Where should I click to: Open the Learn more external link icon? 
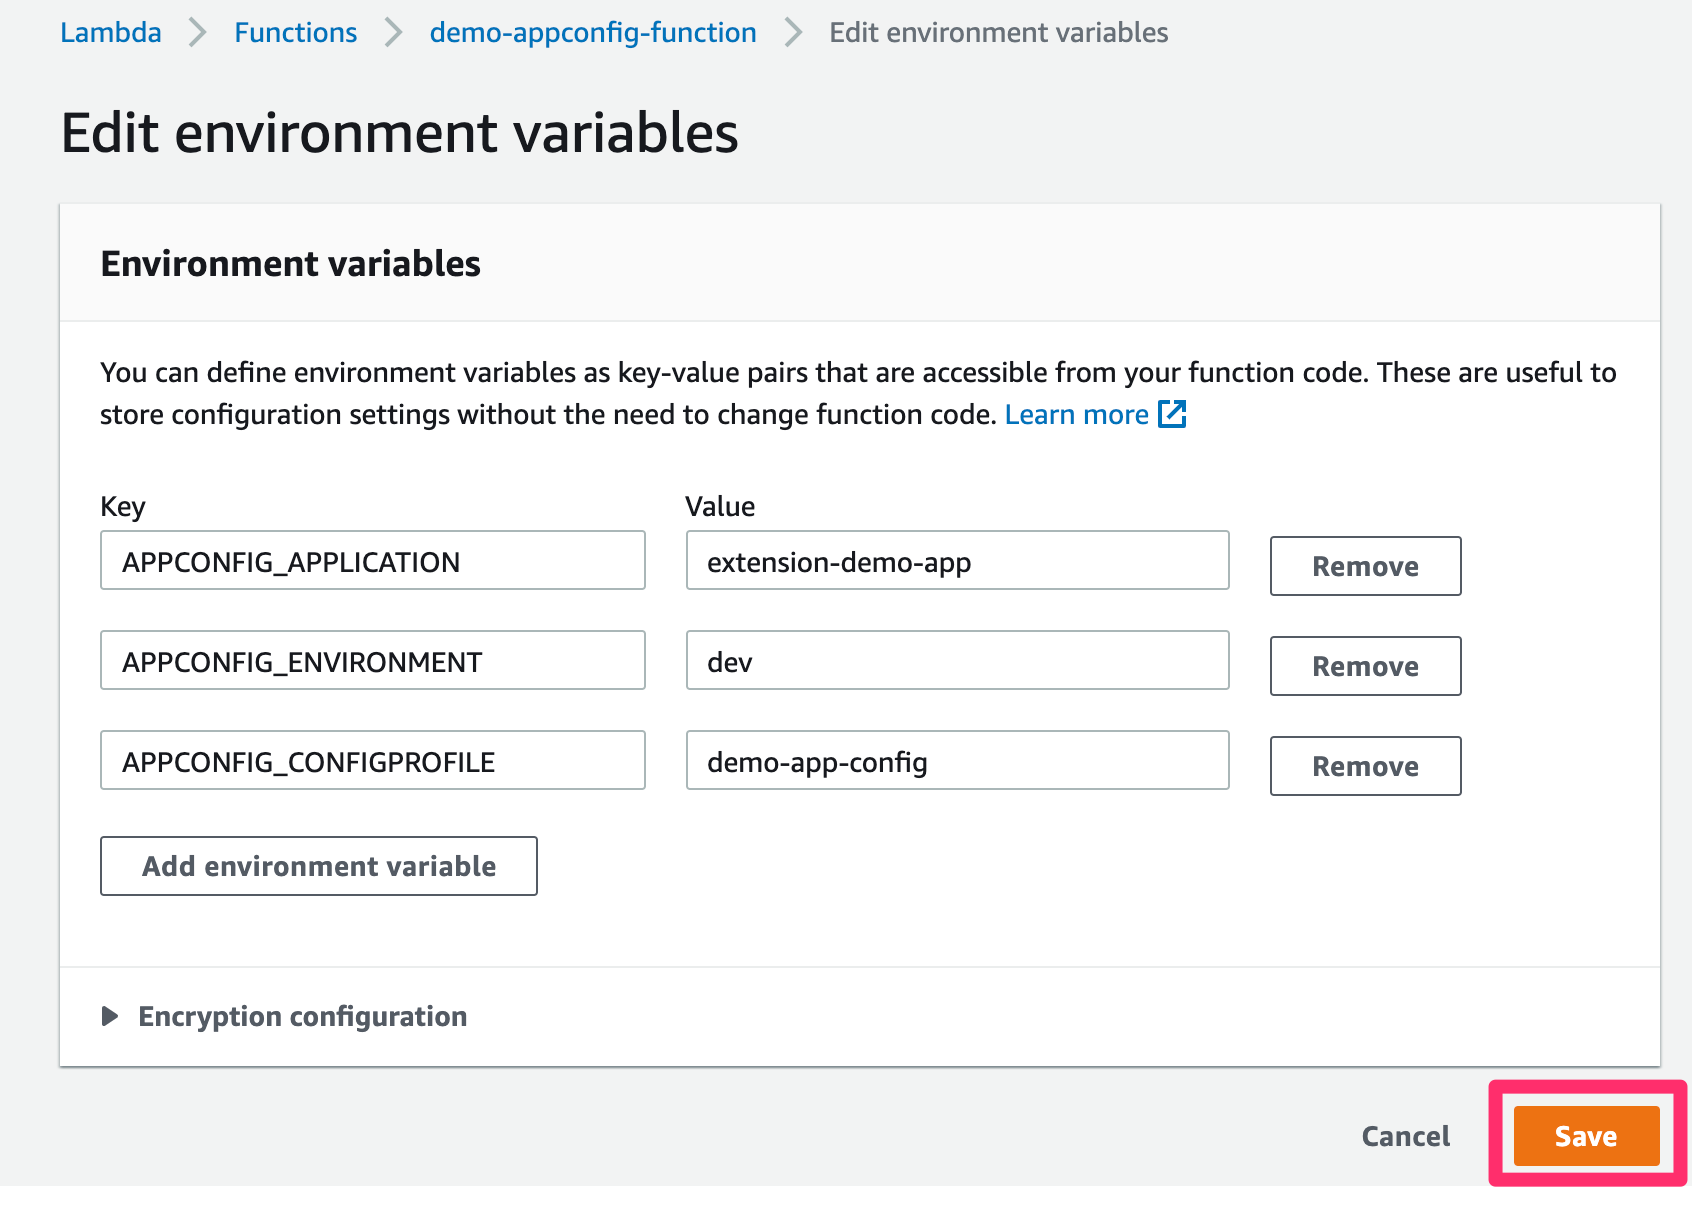tap(1172, 414)
